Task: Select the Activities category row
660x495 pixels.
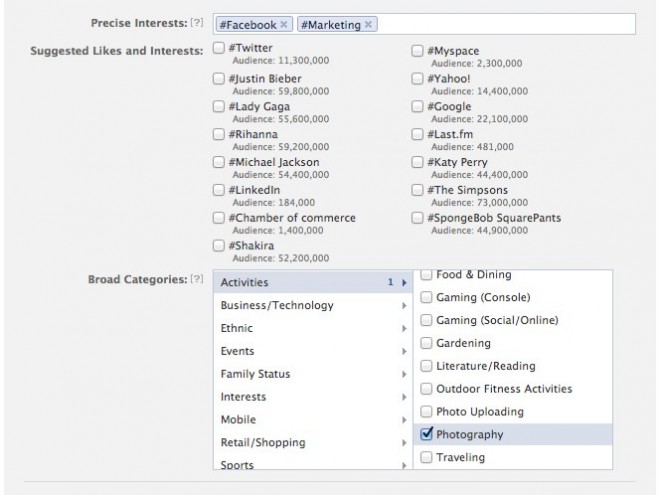Action: tap(313, 282)
